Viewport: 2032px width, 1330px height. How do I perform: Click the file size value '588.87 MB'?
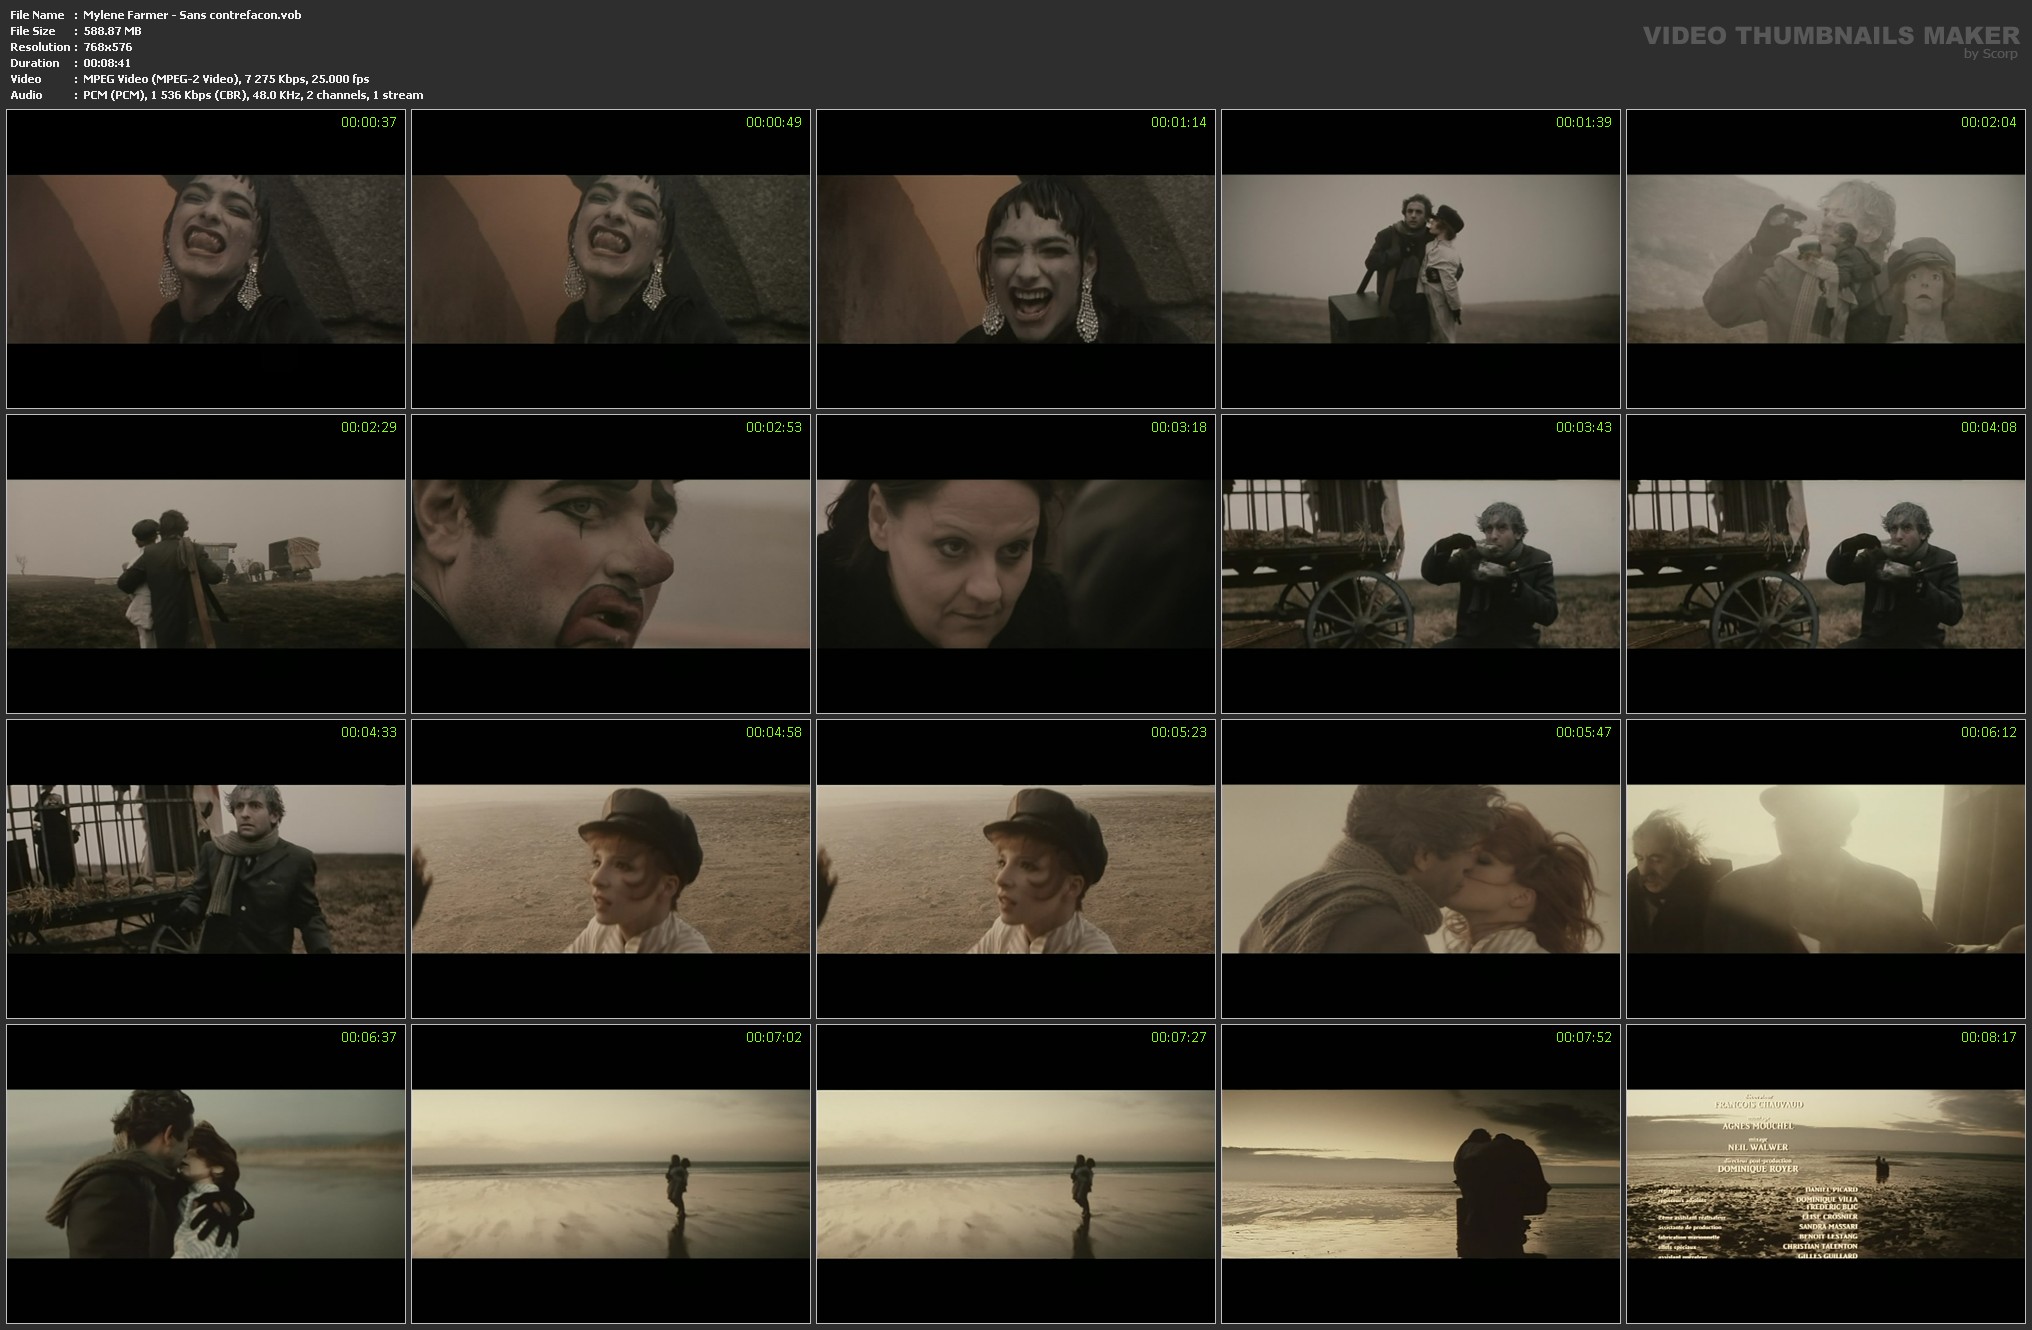(x=112, y=31)
